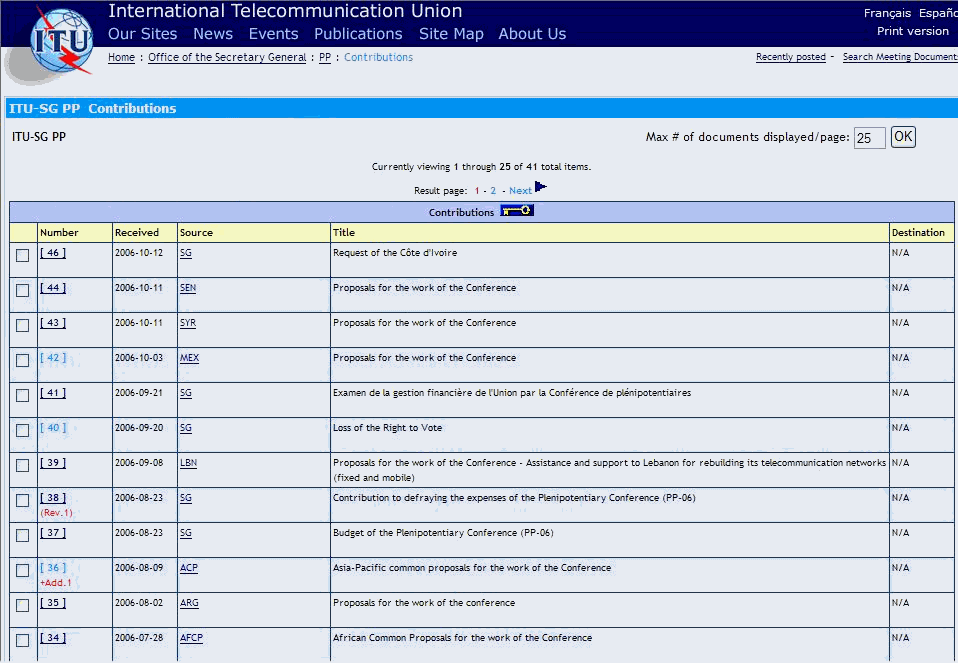The image size is (958, 663).
Task: Click the PP breadcrumb link
Action: (x=325, y=57)
